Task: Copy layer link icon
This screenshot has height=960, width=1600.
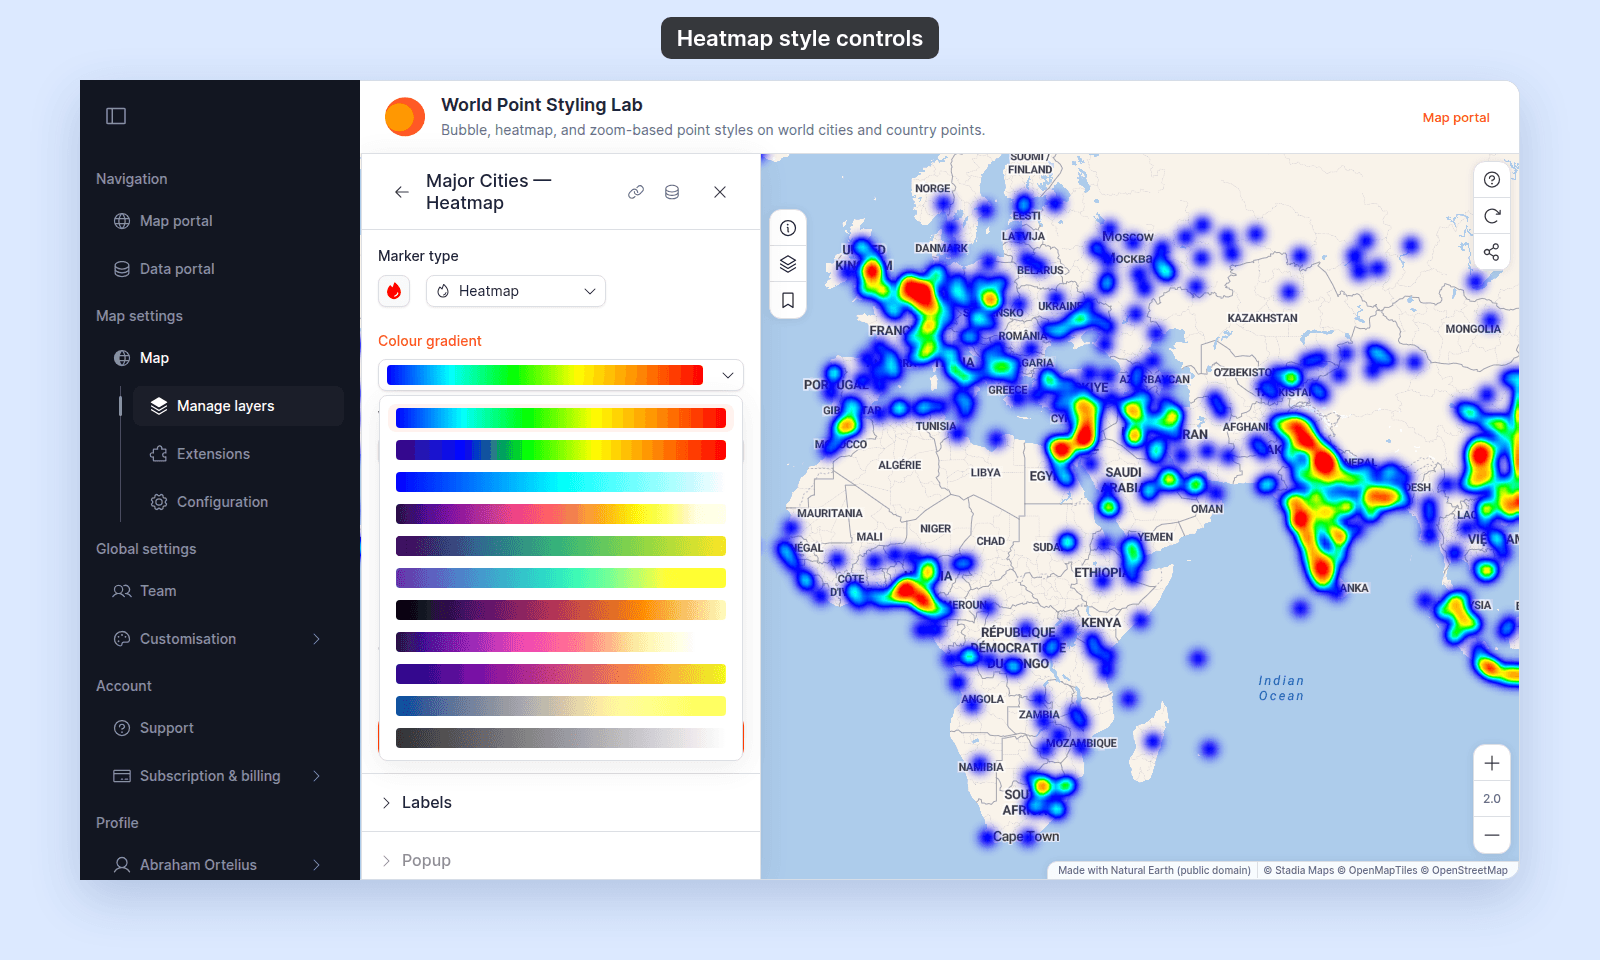Action: [636, 192]
